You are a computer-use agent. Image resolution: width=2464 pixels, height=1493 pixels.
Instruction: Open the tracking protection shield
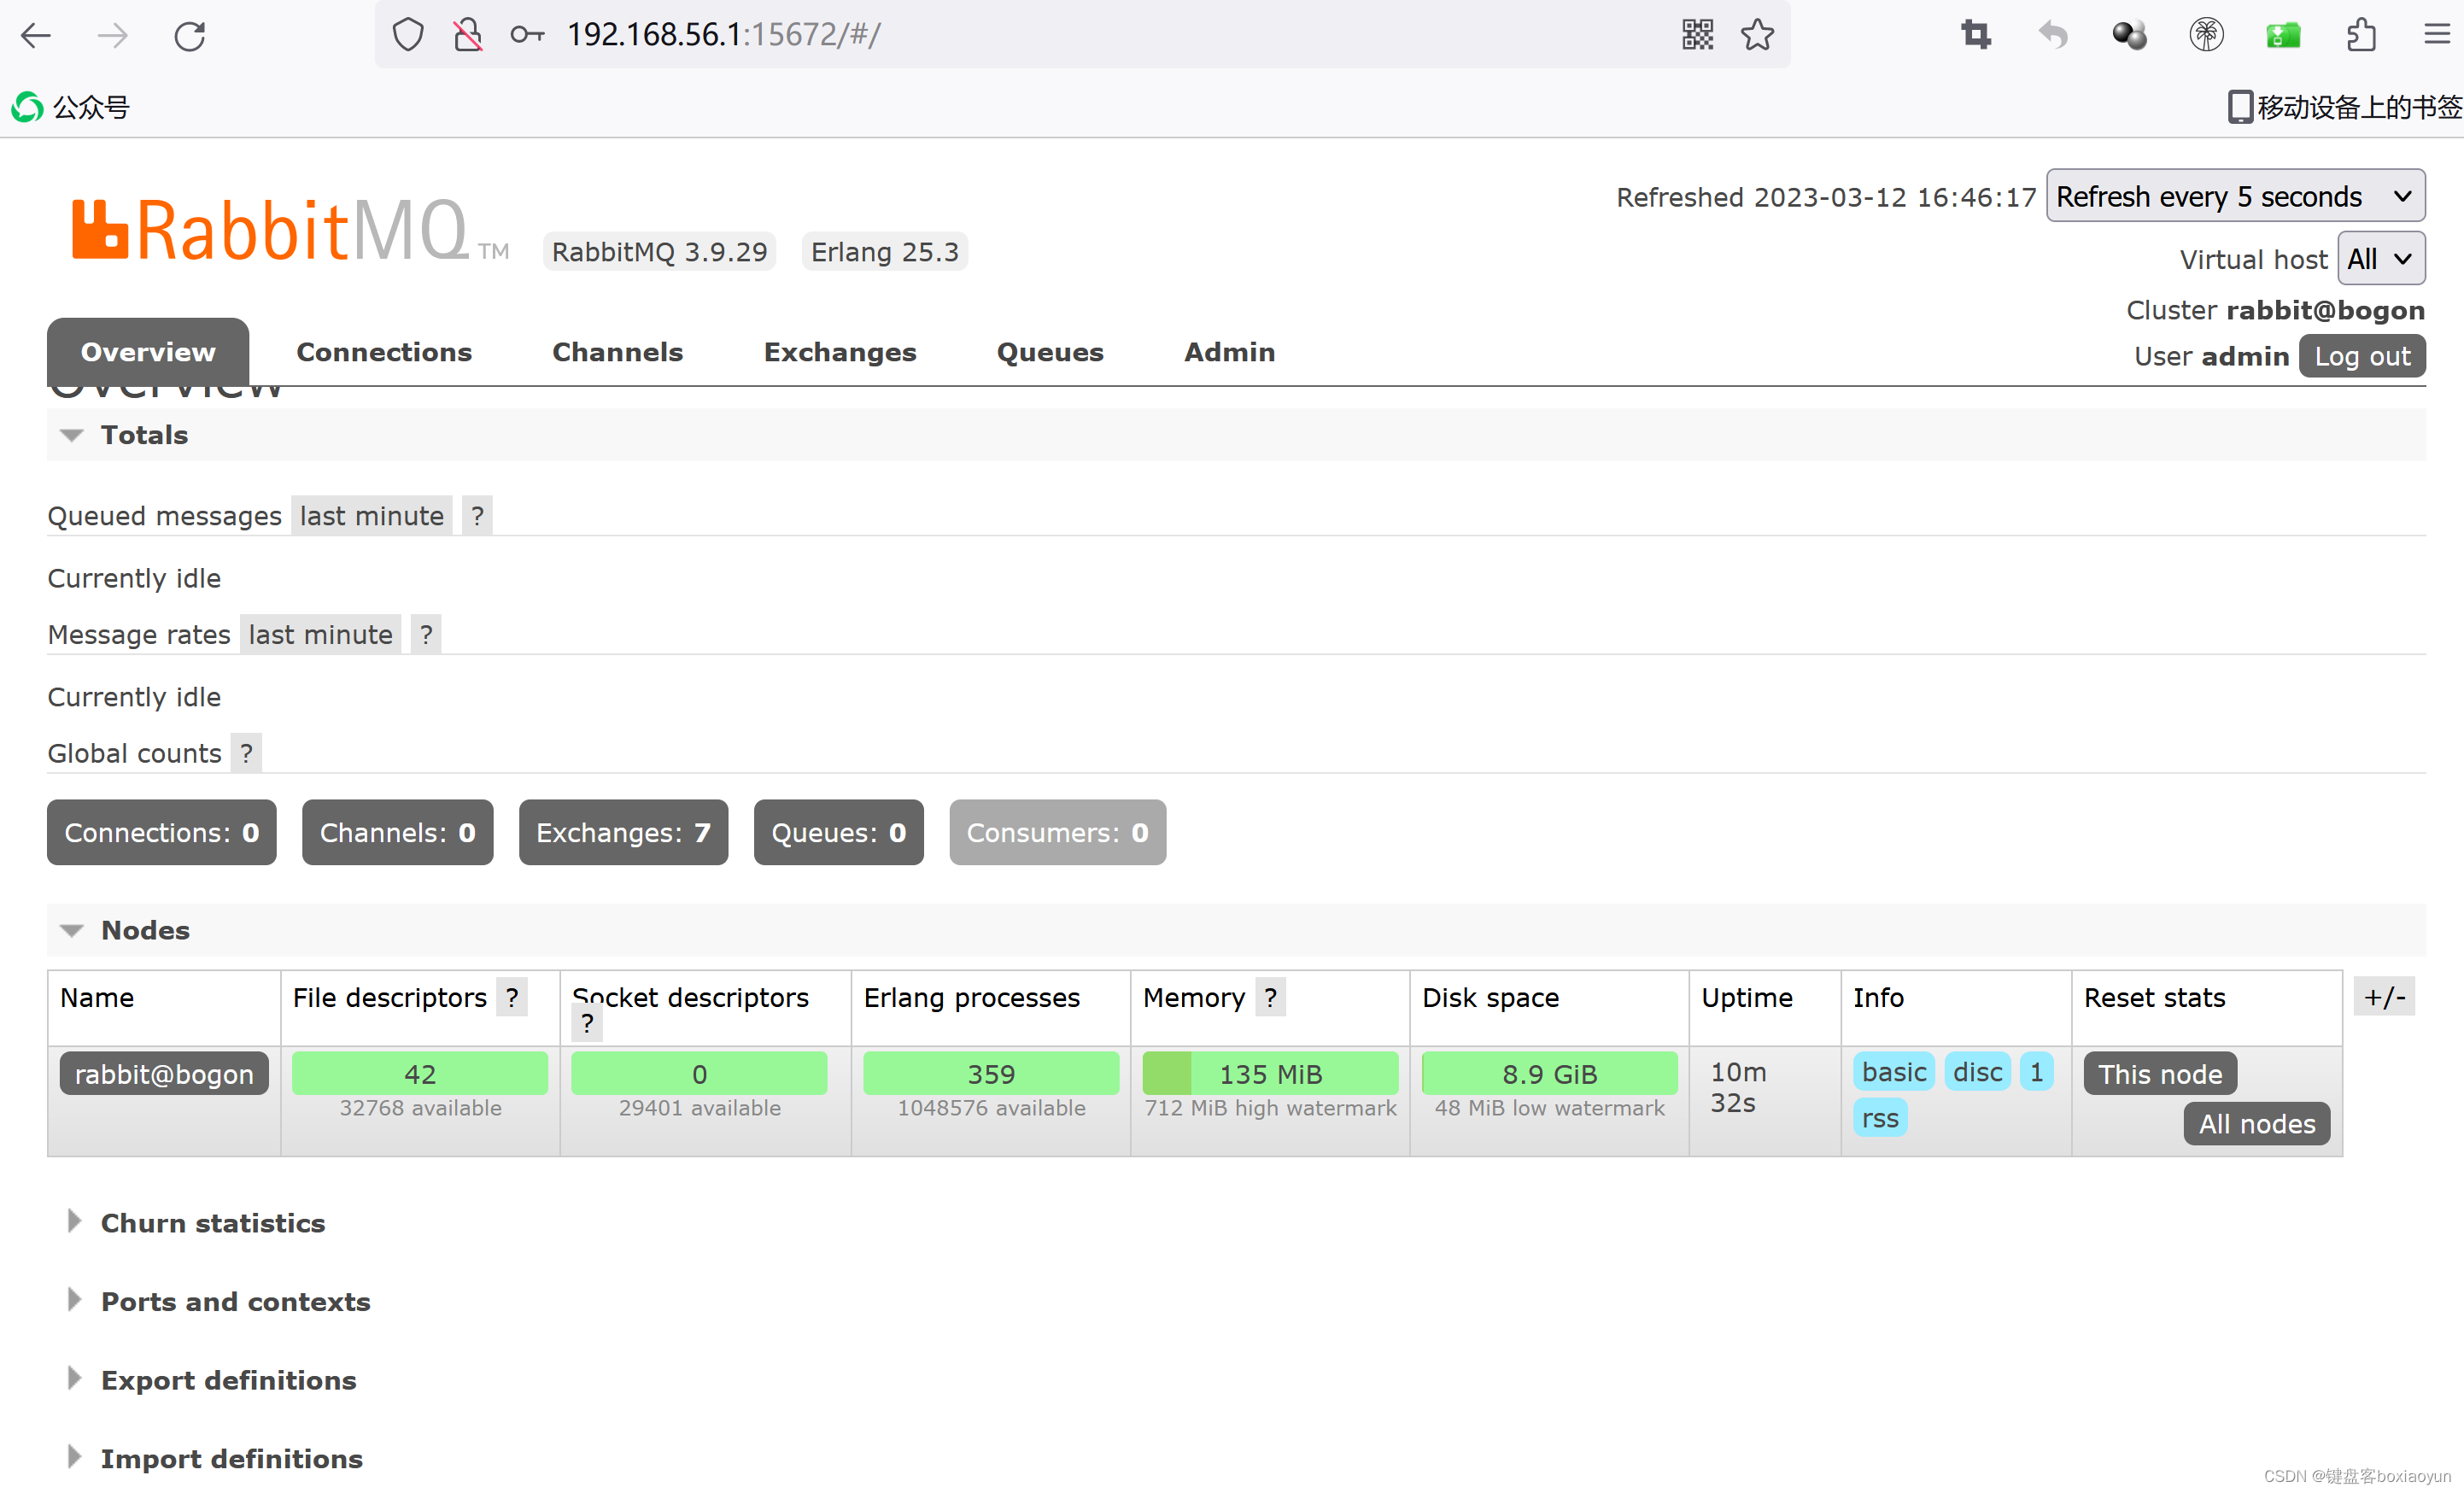tap(408, 33)
